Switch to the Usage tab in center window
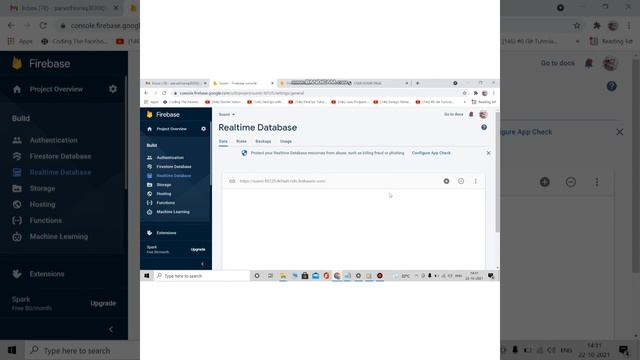 click(286, 141)
